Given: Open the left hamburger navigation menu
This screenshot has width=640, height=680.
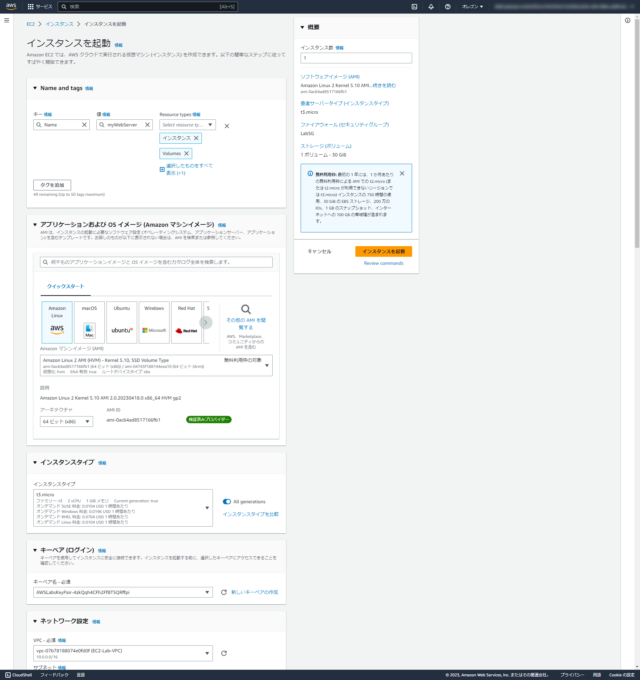Looking at the screenshot, I should [7, 20].
